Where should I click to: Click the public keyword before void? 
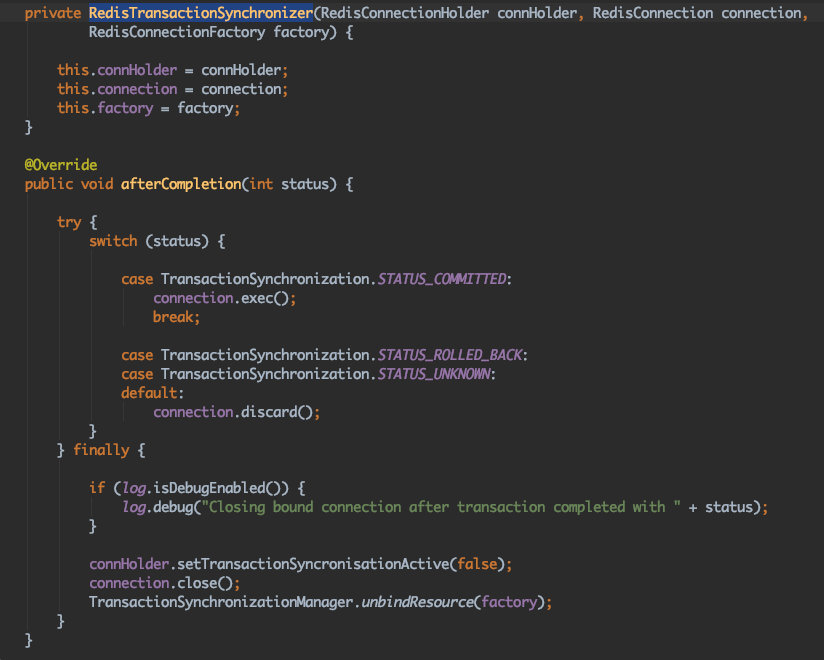[x=49, y=184]
